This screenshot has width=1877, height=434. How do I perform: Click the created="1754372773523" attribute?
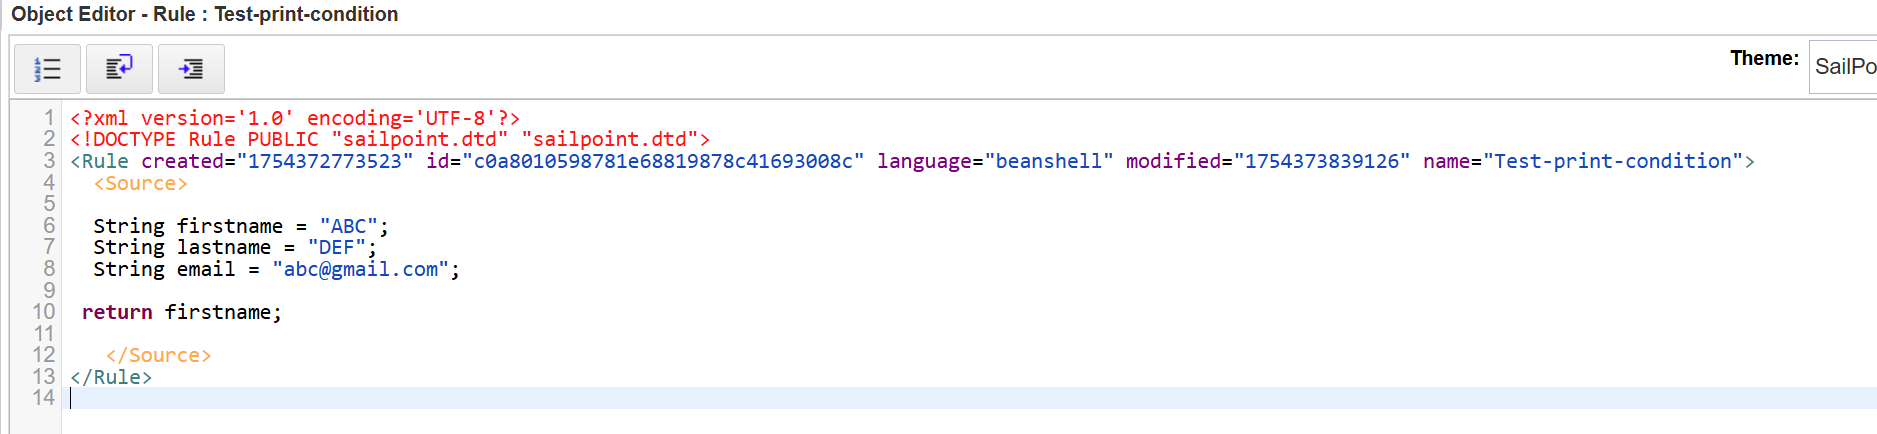[277, 161]
